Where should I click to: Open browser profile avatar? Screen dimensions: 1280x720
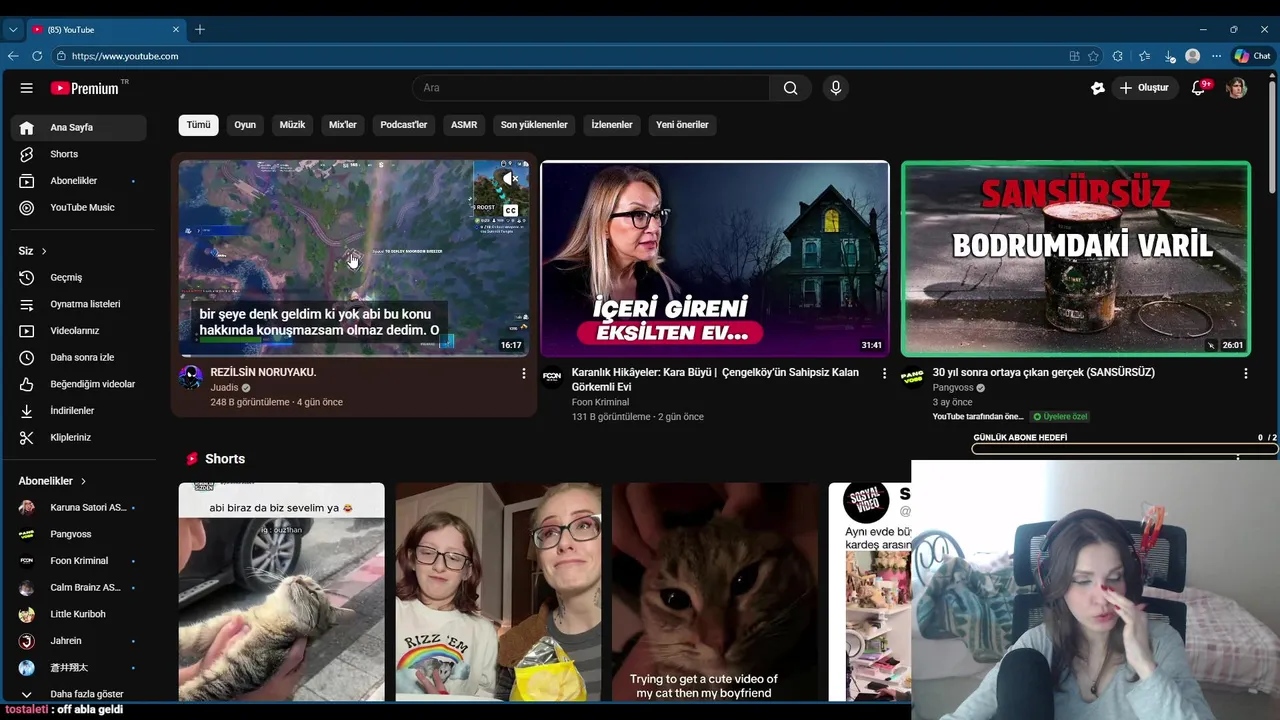click(x=1192, y=56)
